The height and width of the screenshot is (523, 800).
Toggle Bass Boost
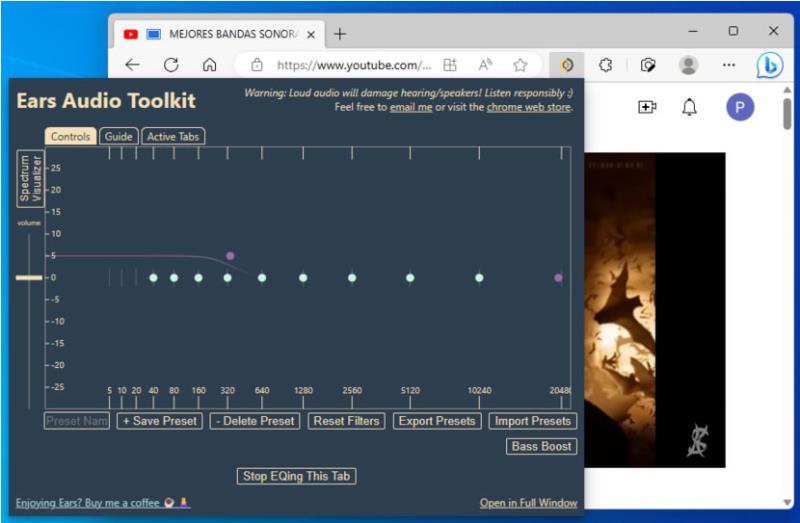coord(541,446)
